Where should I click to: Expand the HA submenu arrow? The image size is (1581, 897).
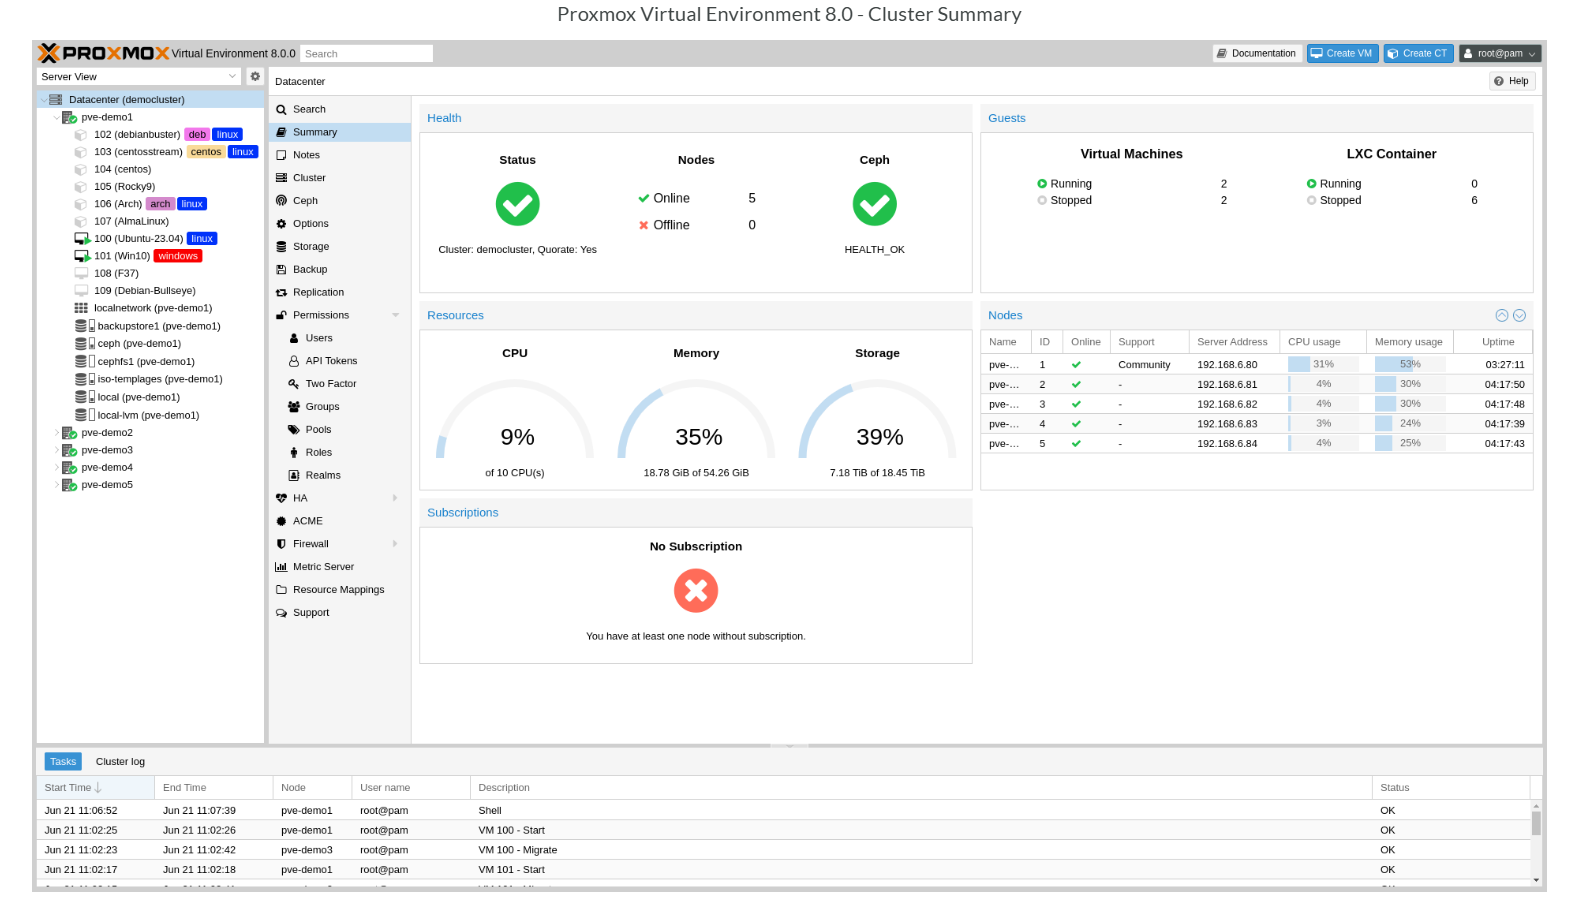(396, 498)
